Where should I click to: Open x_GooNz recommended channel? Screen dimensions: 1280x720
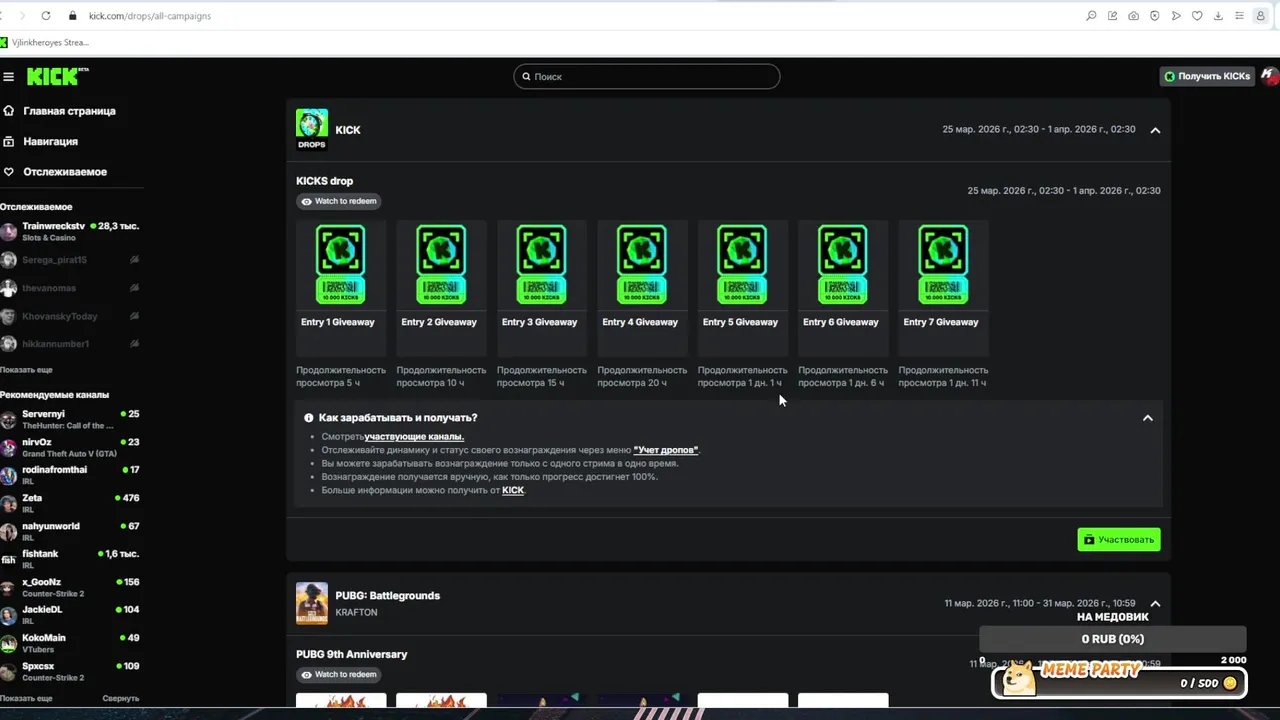pos(70,587)
